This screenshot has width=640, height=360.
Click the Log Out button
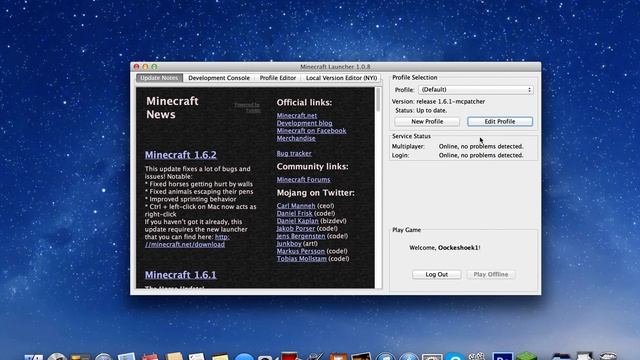click(437, 274)
